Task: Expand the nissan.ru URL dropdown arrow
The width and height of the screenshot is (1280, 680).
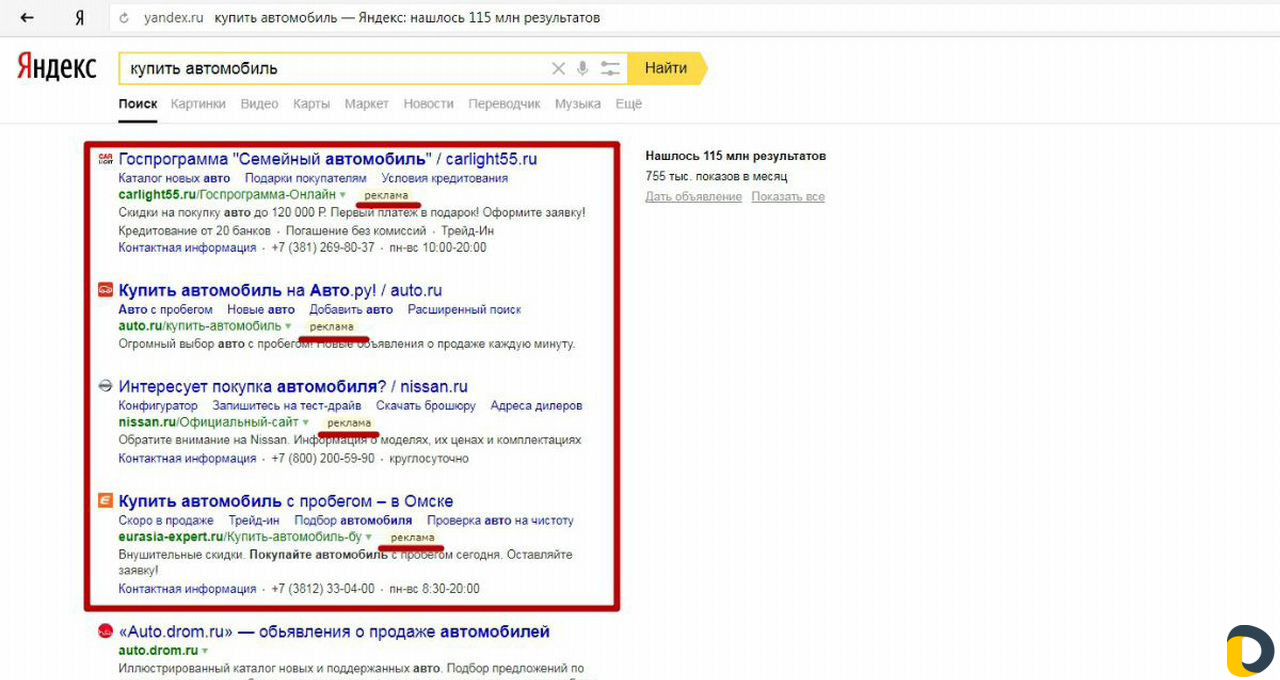Action: coord(305,423)
